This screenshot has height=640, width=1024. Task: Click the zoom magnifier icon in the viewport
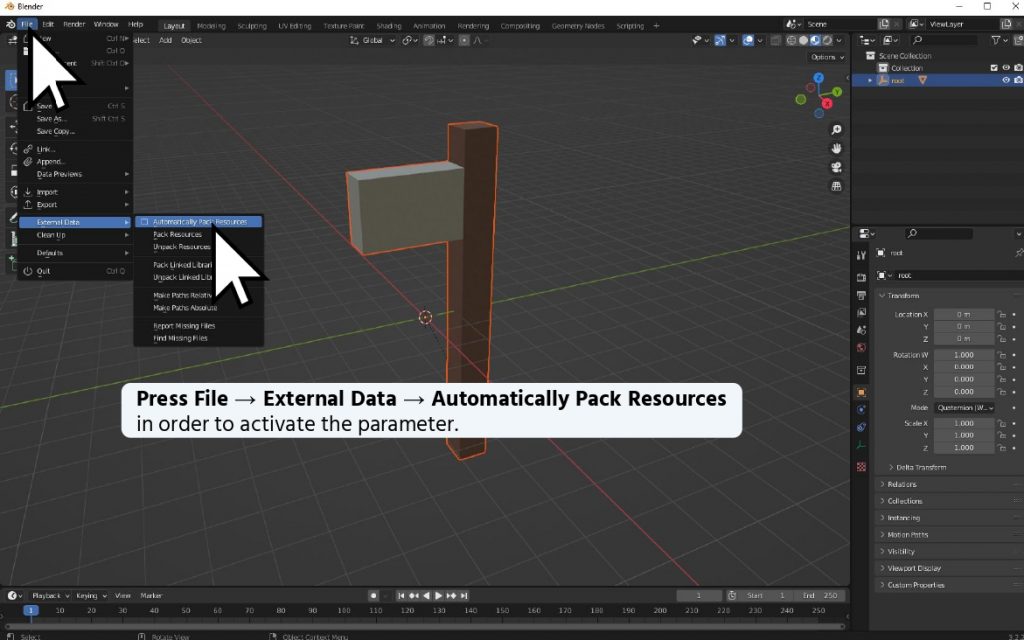(x=836, y=130)
